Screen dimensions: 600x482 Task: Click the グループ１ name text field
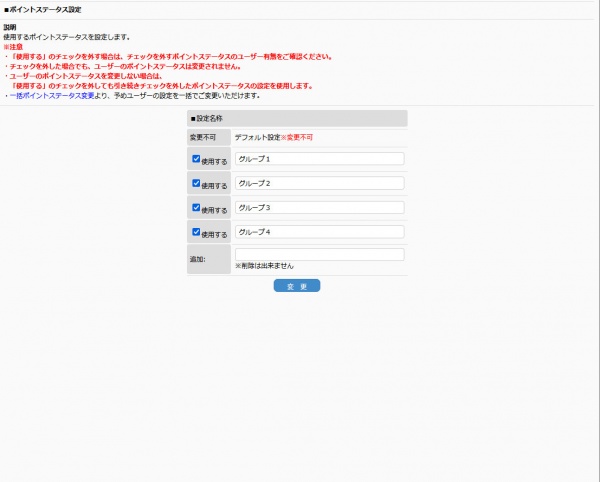[319, 158]
